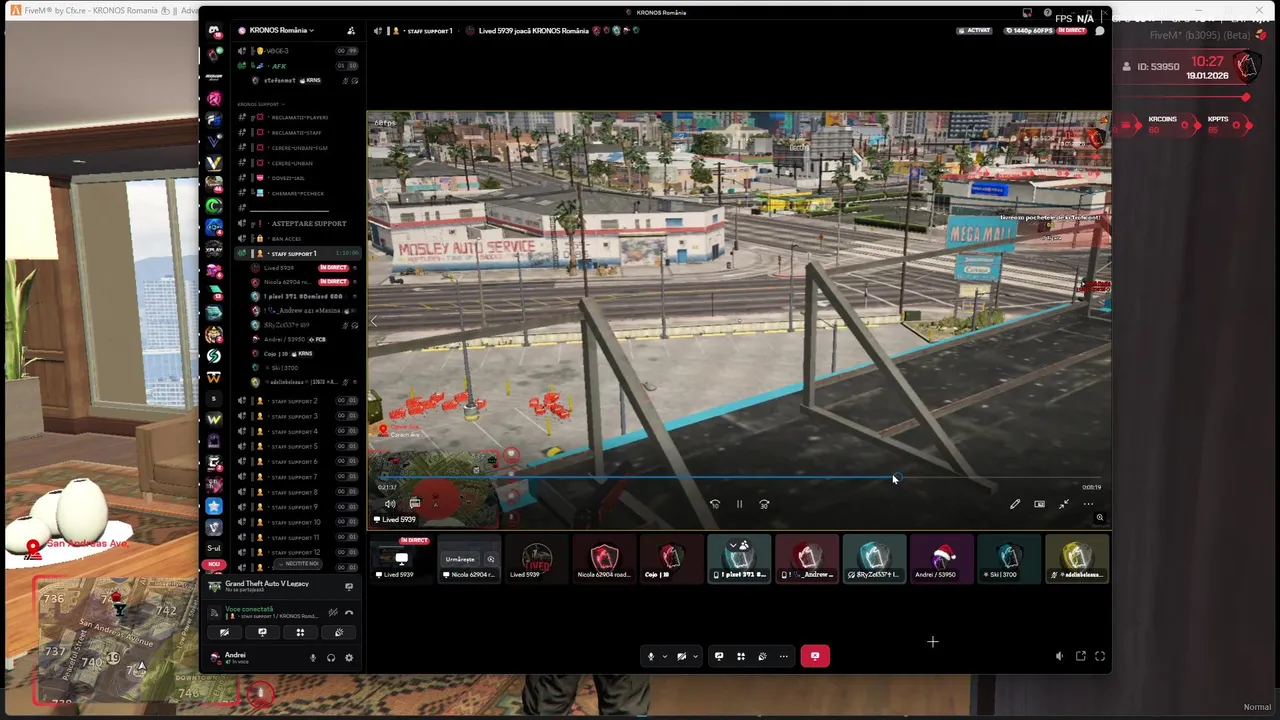Screen dimensions: 1280x720
Task: Open microphone options chevron in call bar
Action: point(664,657)
